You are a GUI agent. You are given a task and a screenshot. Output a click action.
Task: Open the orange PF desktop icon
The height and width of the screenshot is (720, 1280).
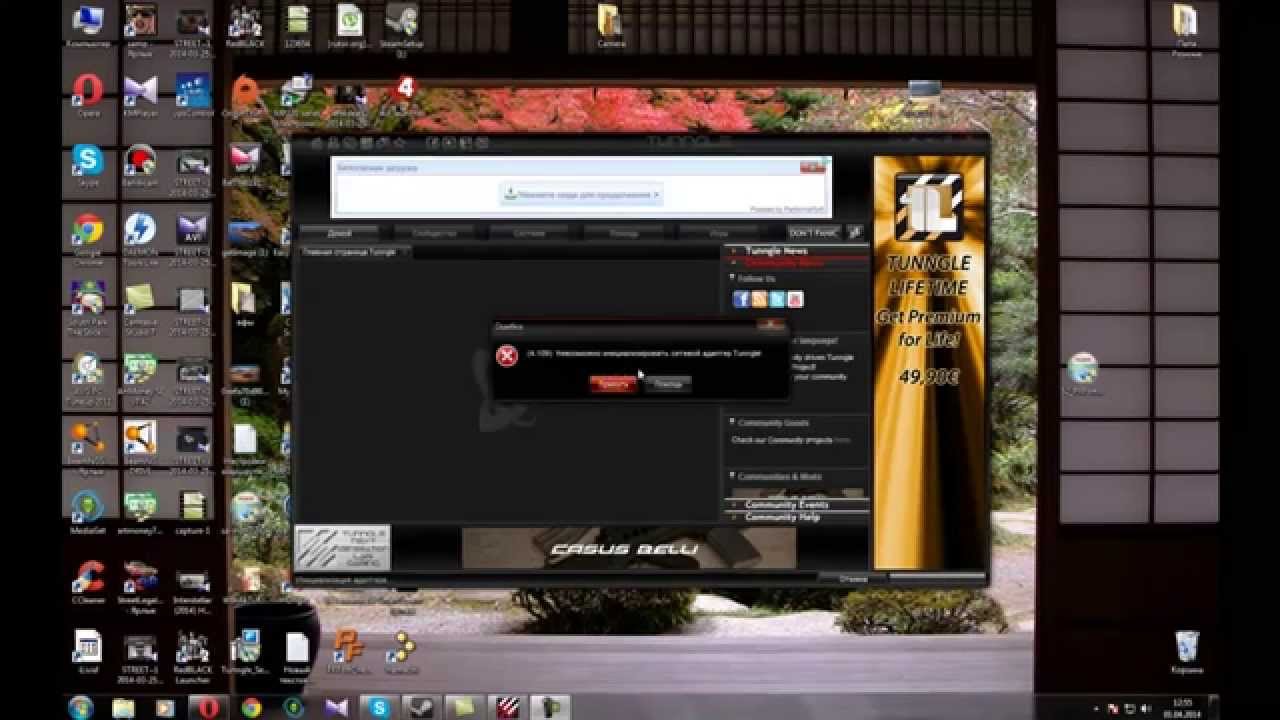click(349, 650)
